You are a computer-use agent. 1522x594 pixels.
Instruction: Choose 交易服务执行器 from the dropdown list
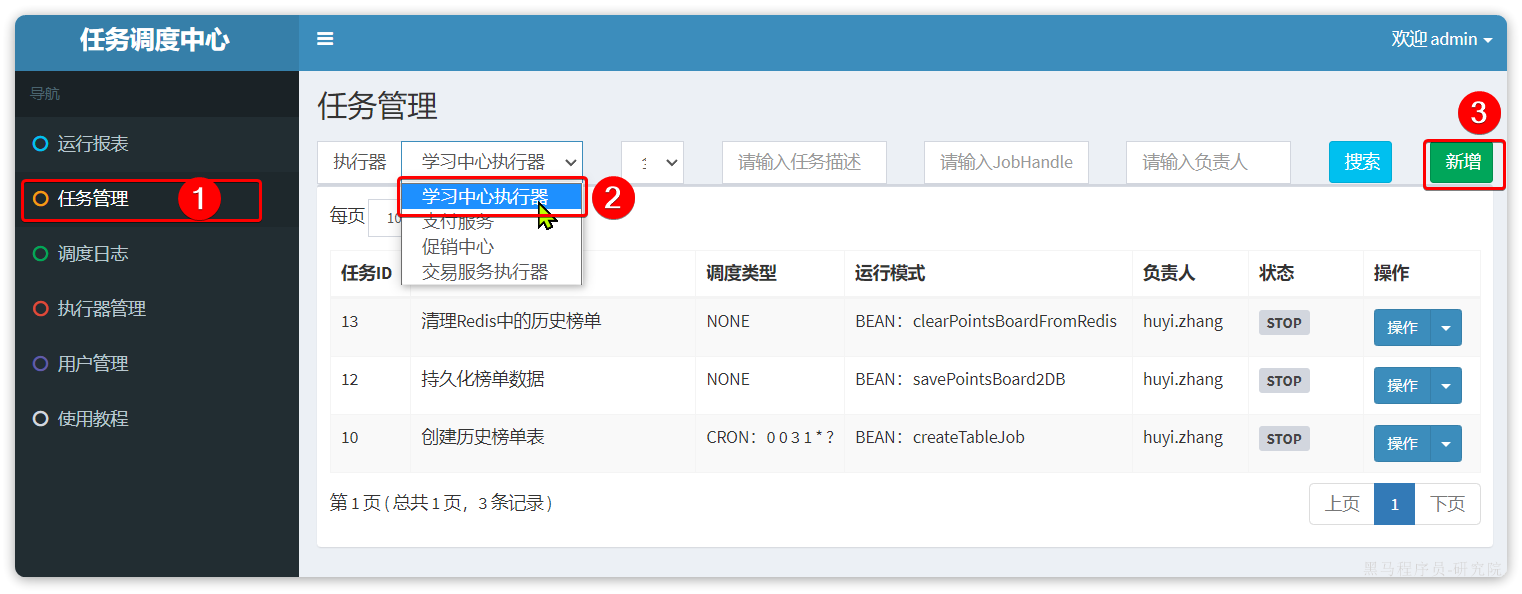point(490,271)
